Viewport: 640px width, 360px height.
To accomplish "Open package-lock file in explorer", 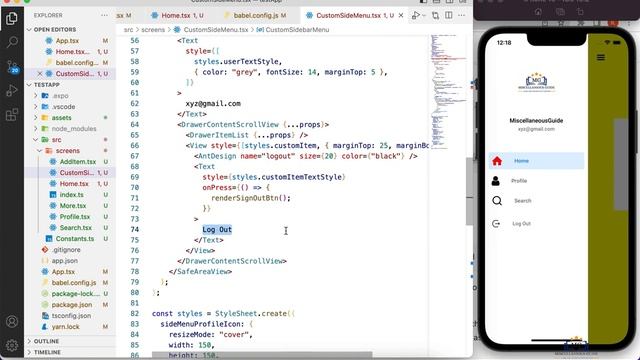I will pos(76,293).
